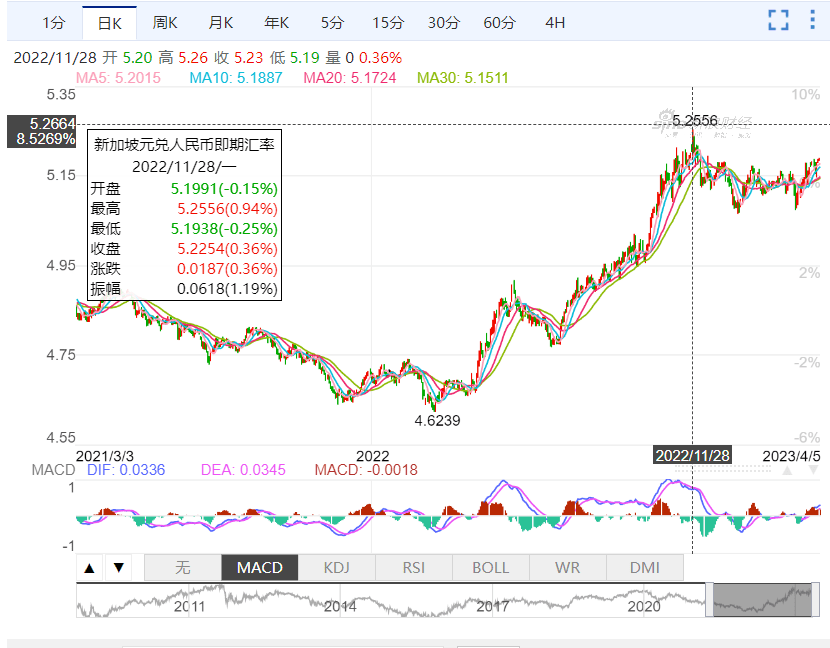This screenshot has height=648, width=830.
Task: Switch to the 4H timeframe
Action: [554, 22]
